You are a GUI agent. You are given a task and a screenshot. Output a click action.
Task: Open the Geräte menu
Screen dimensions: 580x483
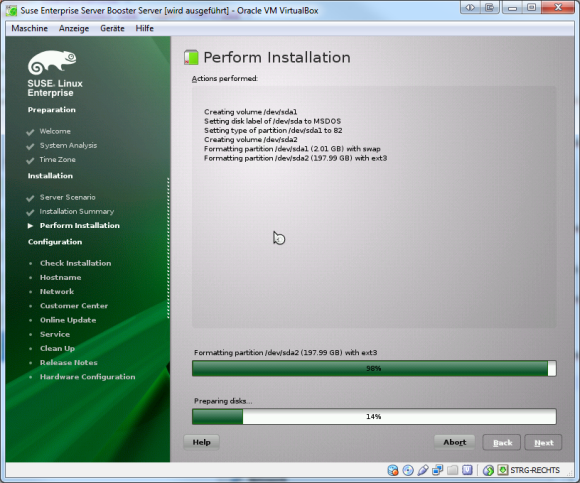(112, 28)
